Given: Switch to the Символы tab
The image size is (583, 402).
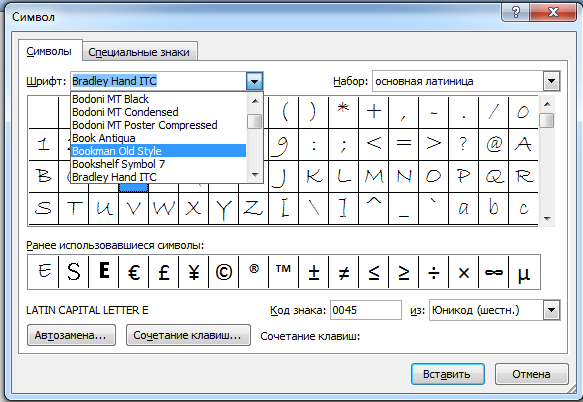Looking at the screenshot, I should pyautogui.click(x=49, y=51).
